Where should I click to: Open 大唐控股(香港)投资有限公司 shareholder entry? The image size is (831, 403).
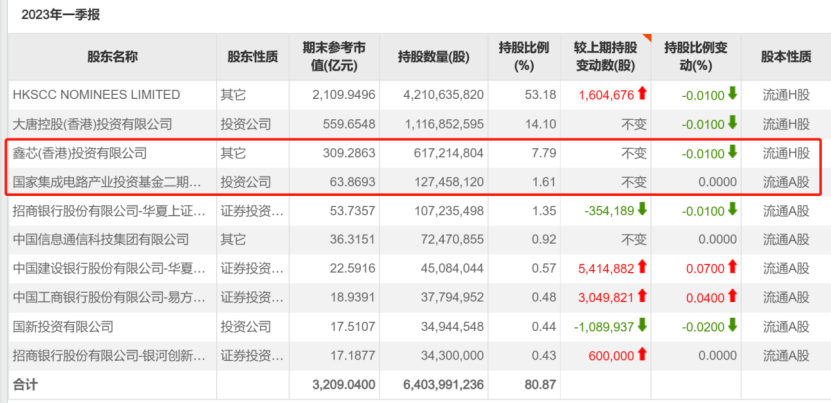92,124
